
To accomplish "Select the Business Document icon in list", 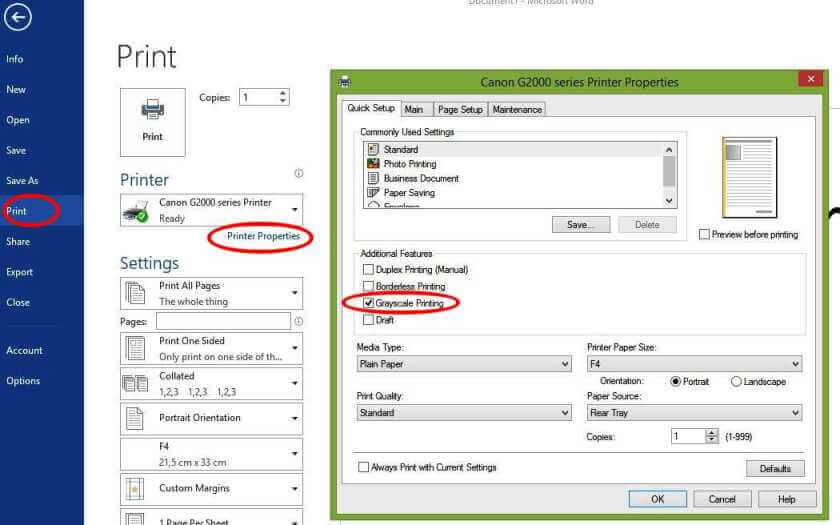I will coord(373,178).
